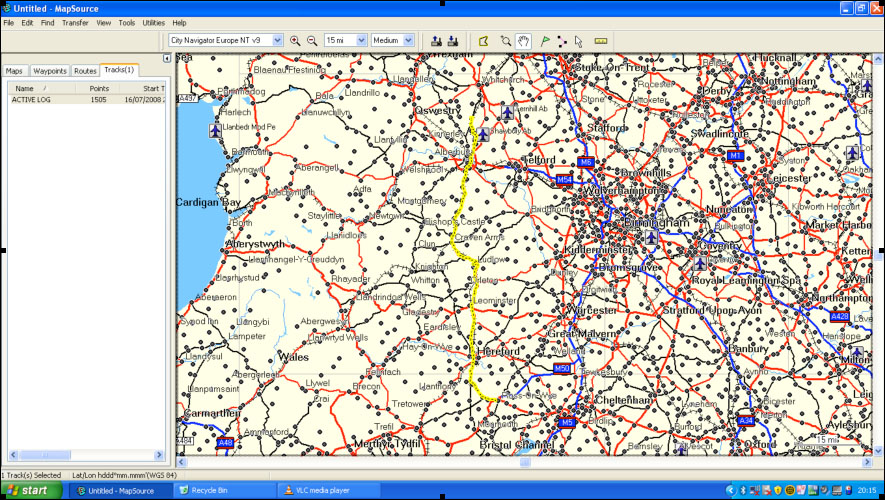This screenshot has height=500, width=885.
Task: Select the Distance/Bearing ruler tool
Action: [601, 41]
